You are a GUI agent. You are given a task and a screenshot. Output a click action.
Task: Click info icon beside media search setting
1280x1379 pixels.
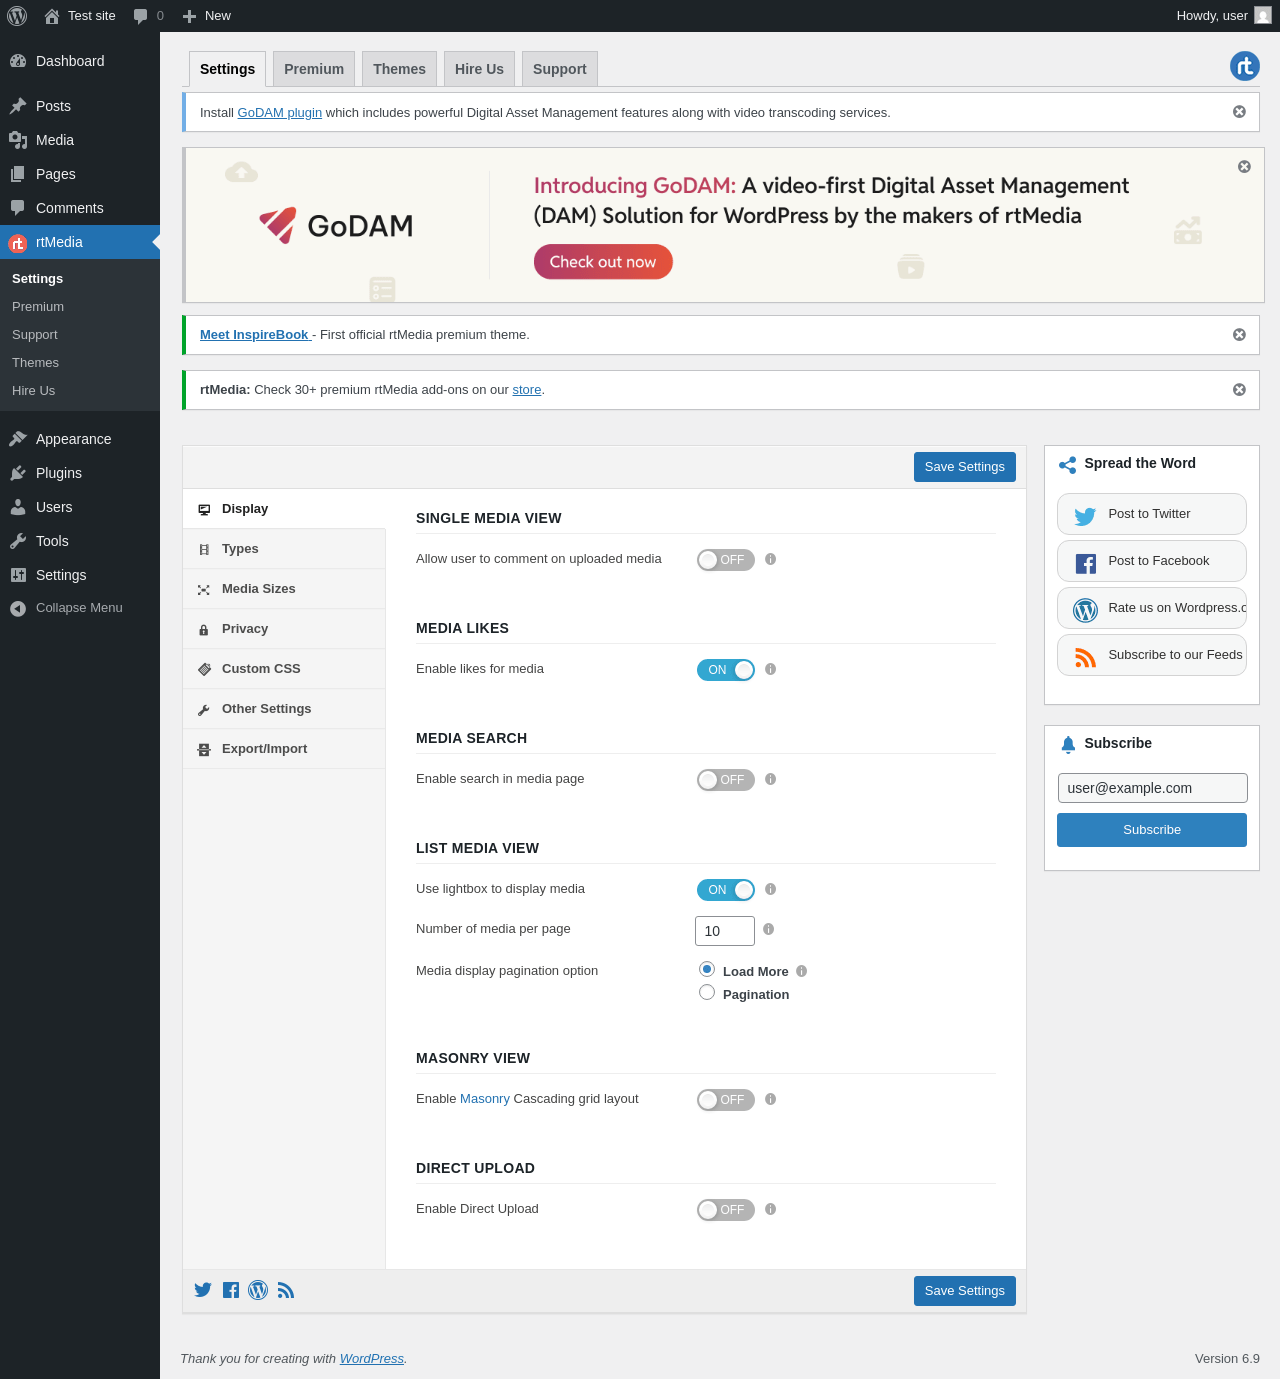(771, 779)
